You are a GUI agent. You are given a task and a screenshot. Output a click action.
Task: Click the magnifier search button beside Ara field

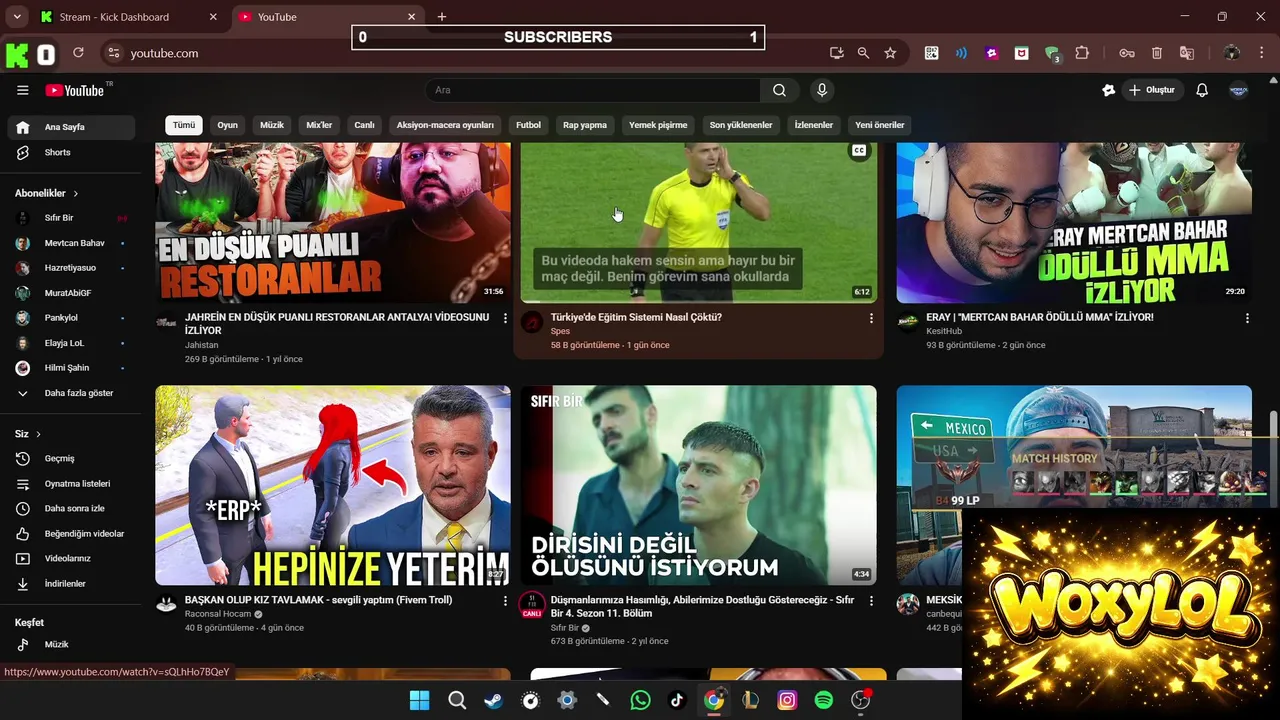[x=779, y=90]
